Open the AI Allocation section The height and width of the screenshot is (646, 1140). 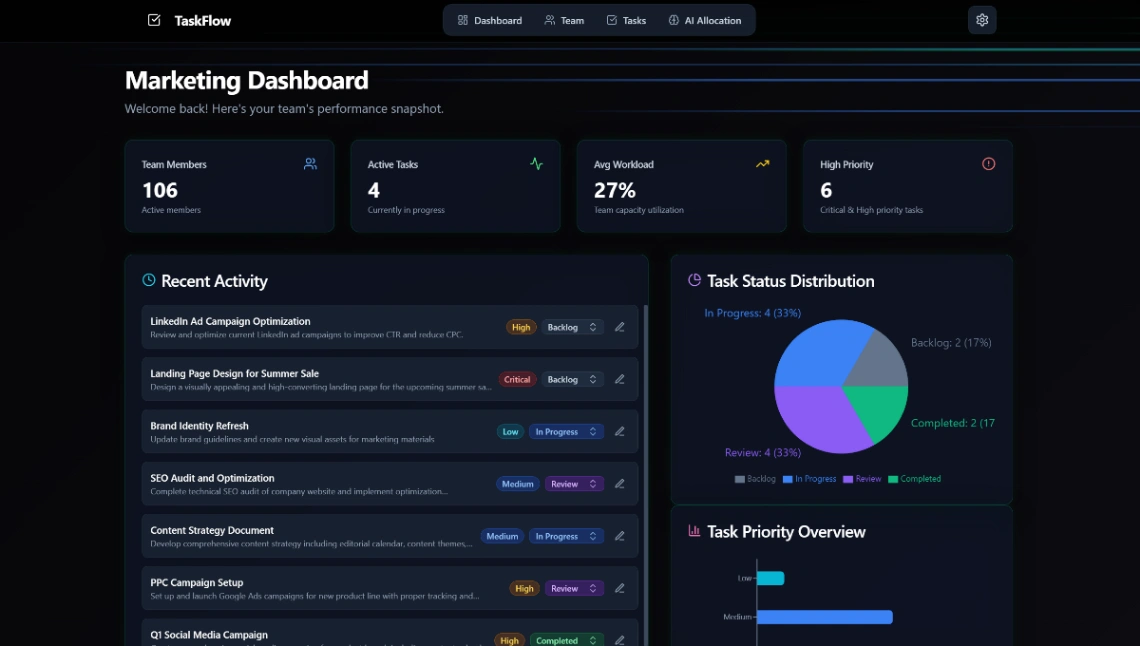(706, 19)
